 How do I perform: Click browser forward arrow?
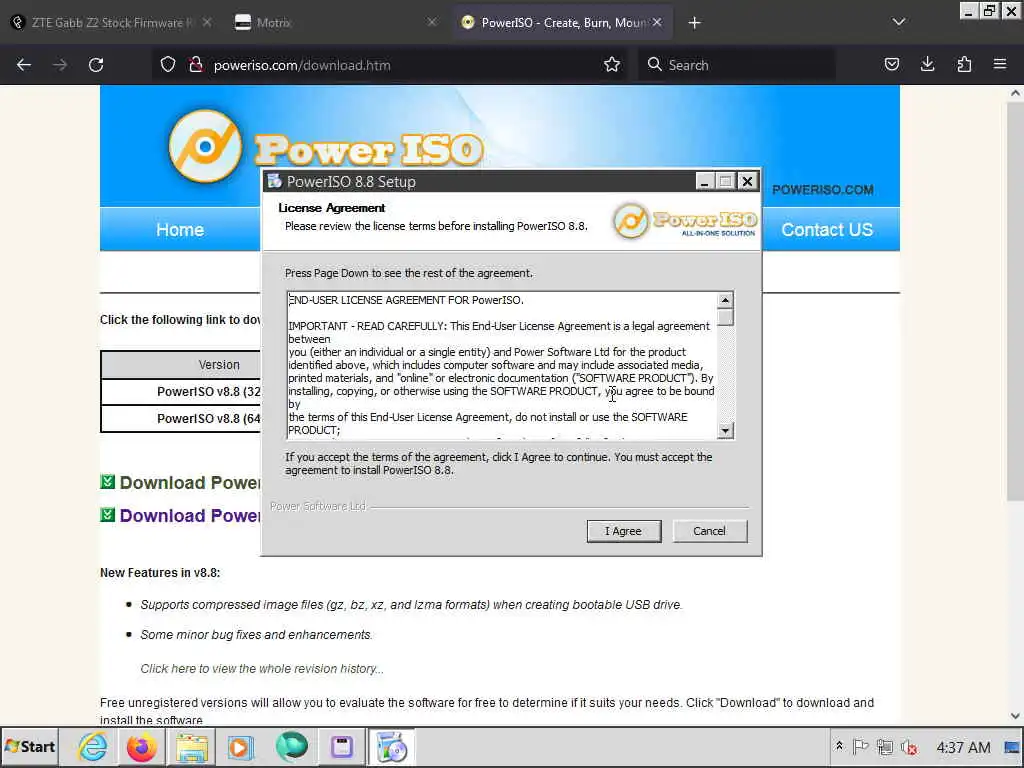(x=60, y=65)
